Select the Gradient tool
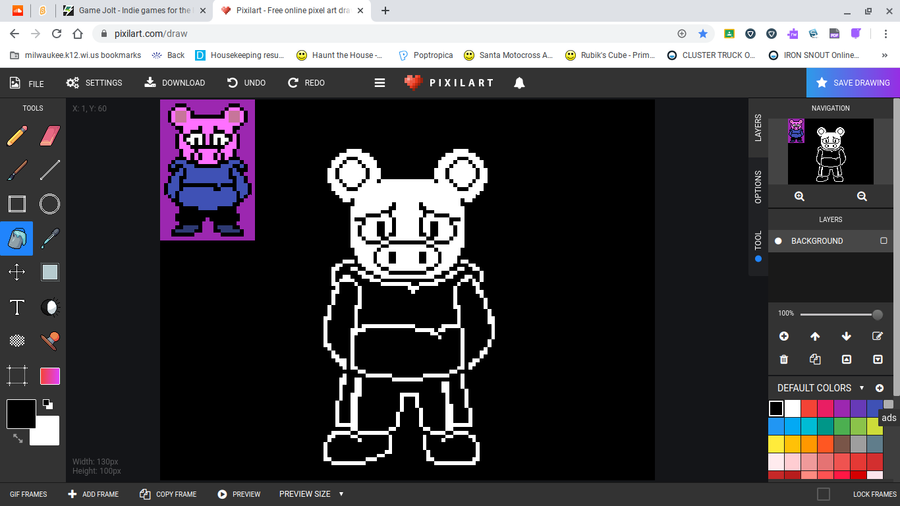 coord(50,376)
